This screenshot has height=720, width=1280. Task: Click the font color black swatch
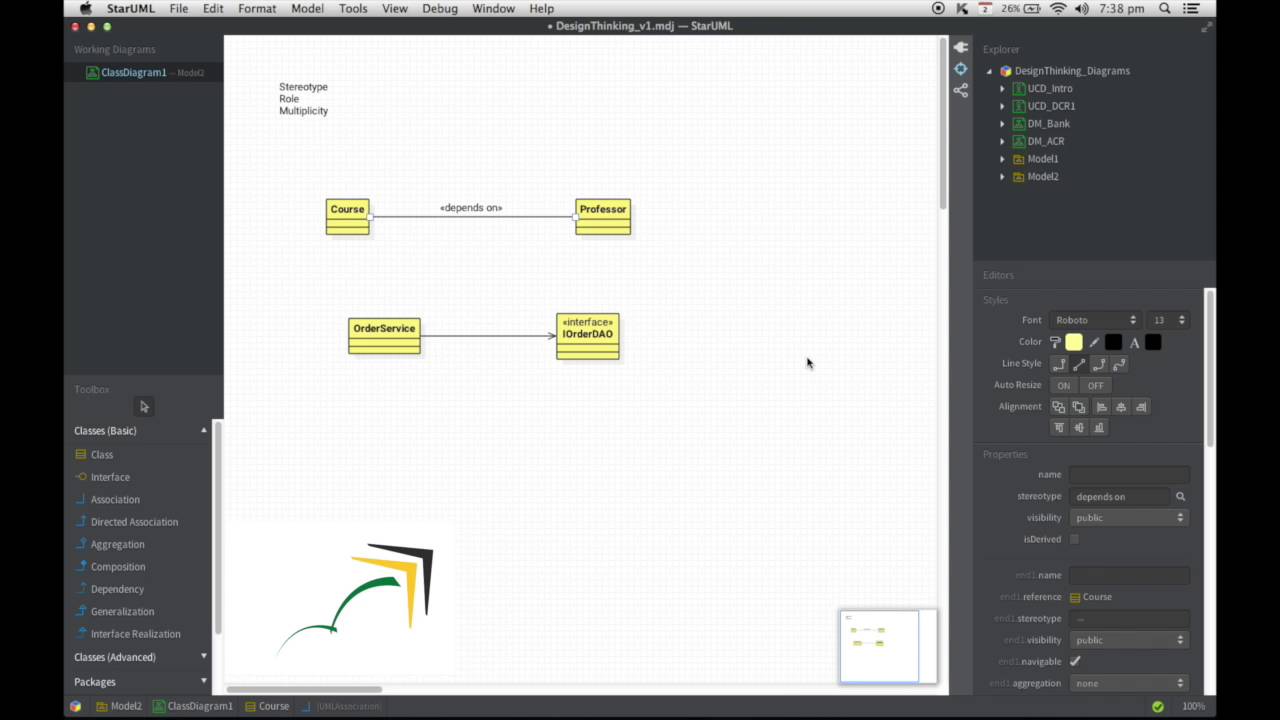coord(1153,342)
